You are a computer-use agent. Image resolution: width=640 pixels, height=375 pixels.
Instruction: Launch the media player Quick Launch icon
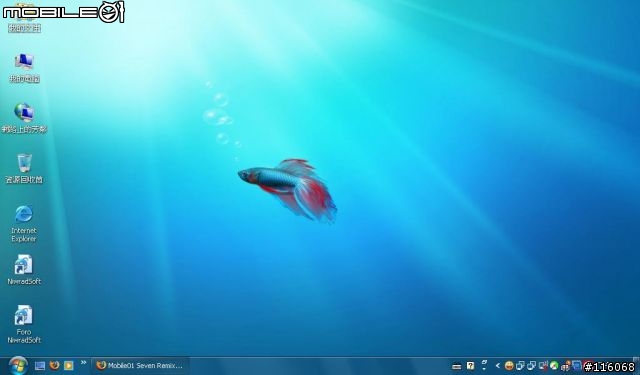[x=69, y=365]
